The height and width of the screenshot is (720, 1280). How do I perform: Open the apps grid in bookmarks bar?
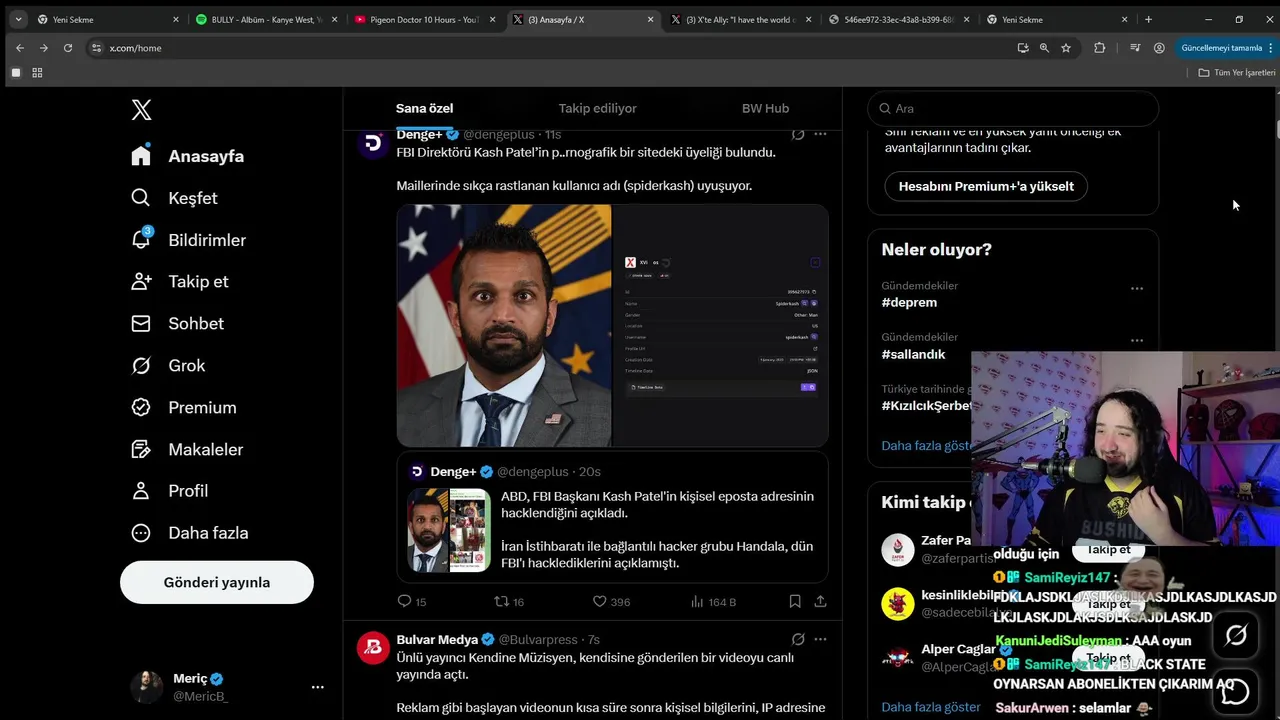37,72
